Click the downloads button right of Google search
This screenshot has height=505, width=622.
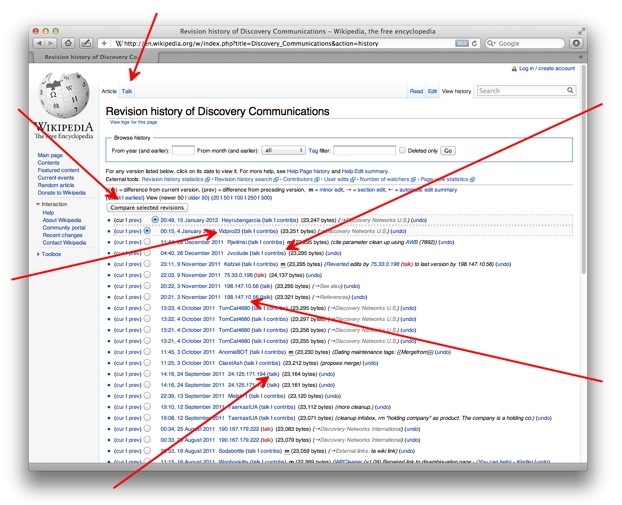coord(576,43)
